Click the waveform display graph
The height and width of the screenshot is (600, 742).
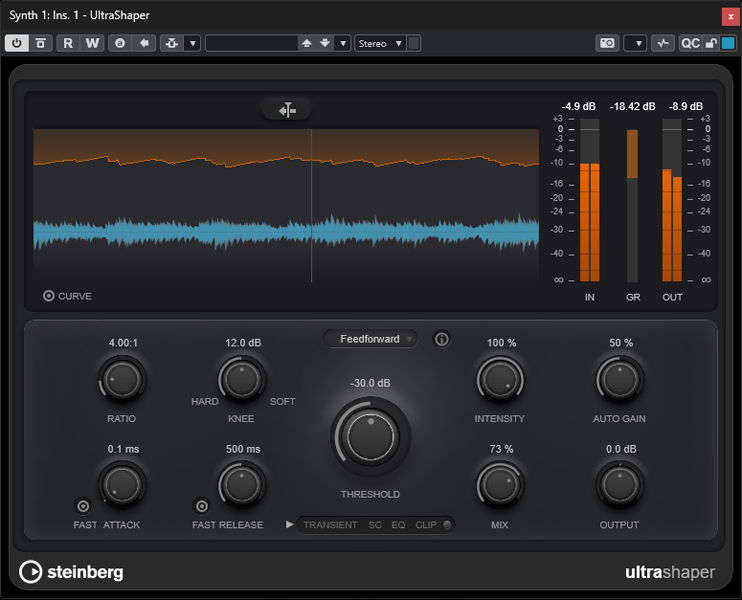286,205
